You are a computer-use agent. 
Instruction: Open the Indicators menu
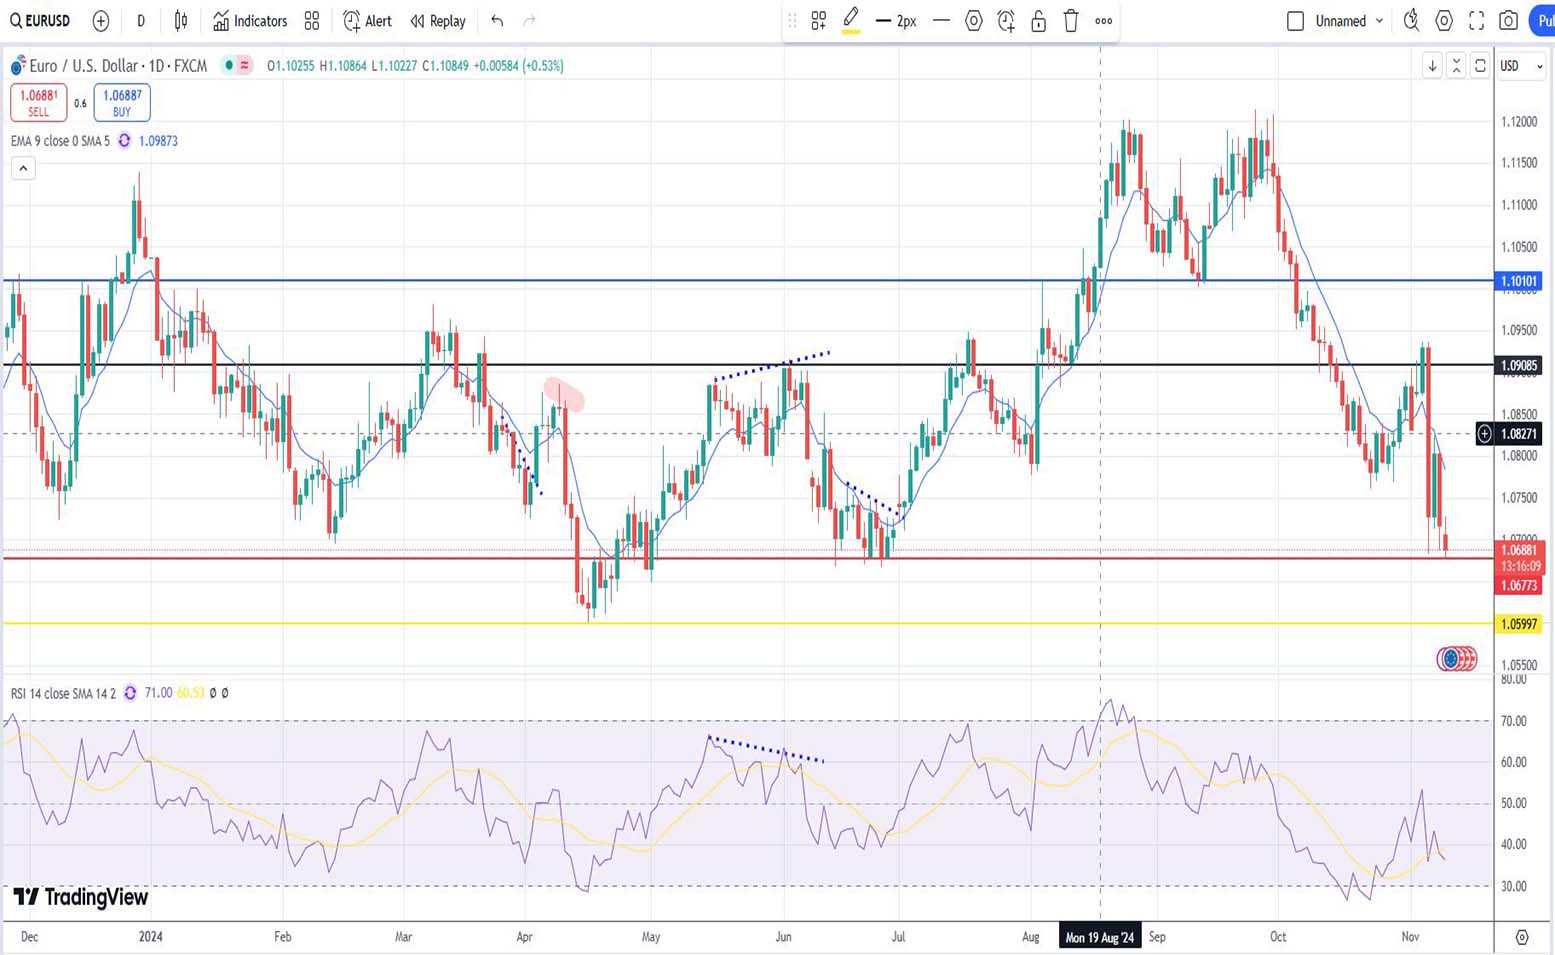point(250,21)
